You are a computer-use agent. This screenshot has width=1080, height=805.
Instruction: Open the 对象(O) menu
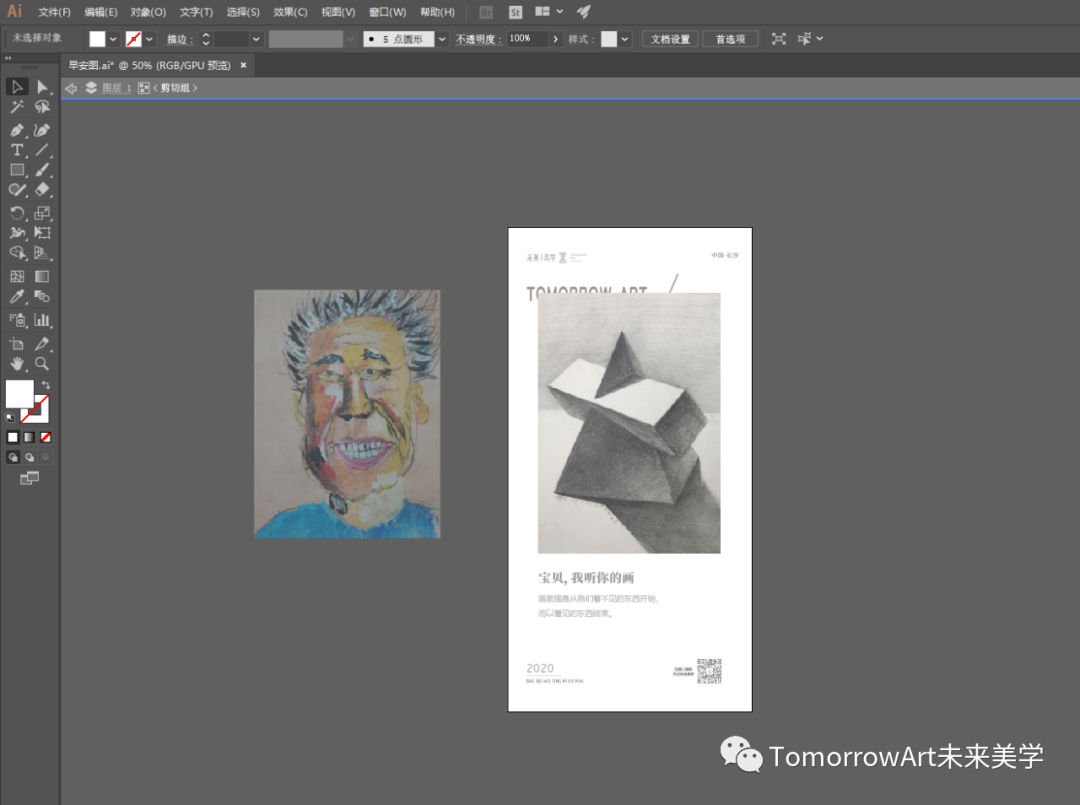148,12
